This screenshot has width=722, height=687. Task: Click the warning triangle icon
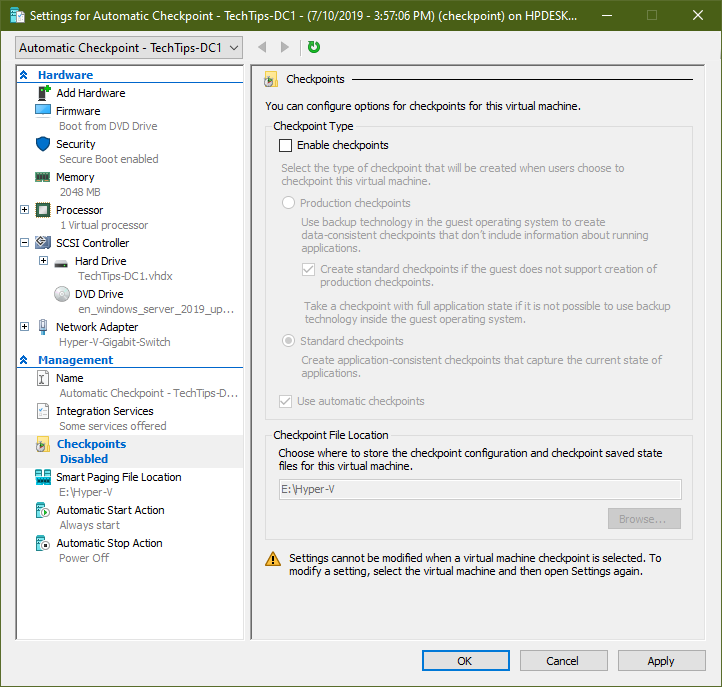point(273,559)
